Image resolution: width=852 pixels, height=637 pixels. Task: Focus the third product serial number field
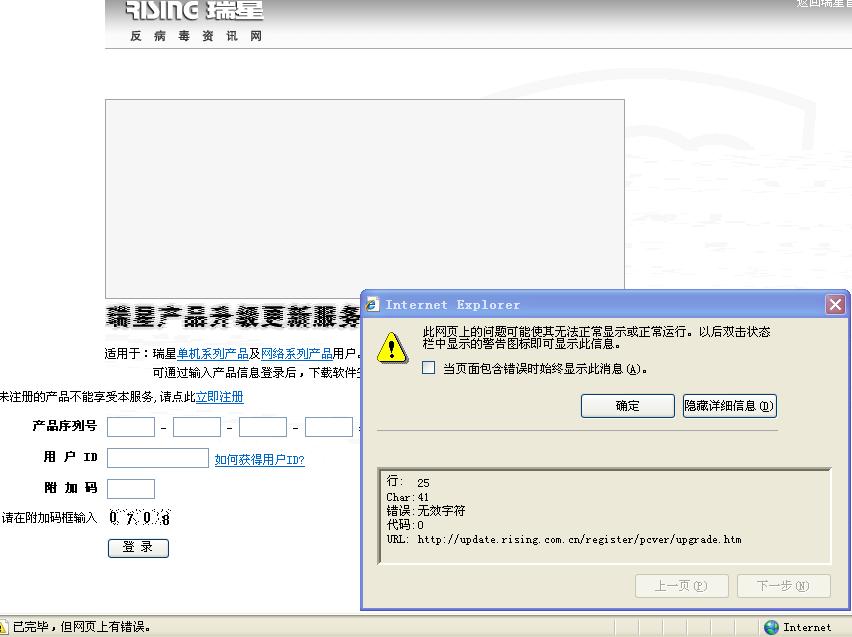coord(263,427)
